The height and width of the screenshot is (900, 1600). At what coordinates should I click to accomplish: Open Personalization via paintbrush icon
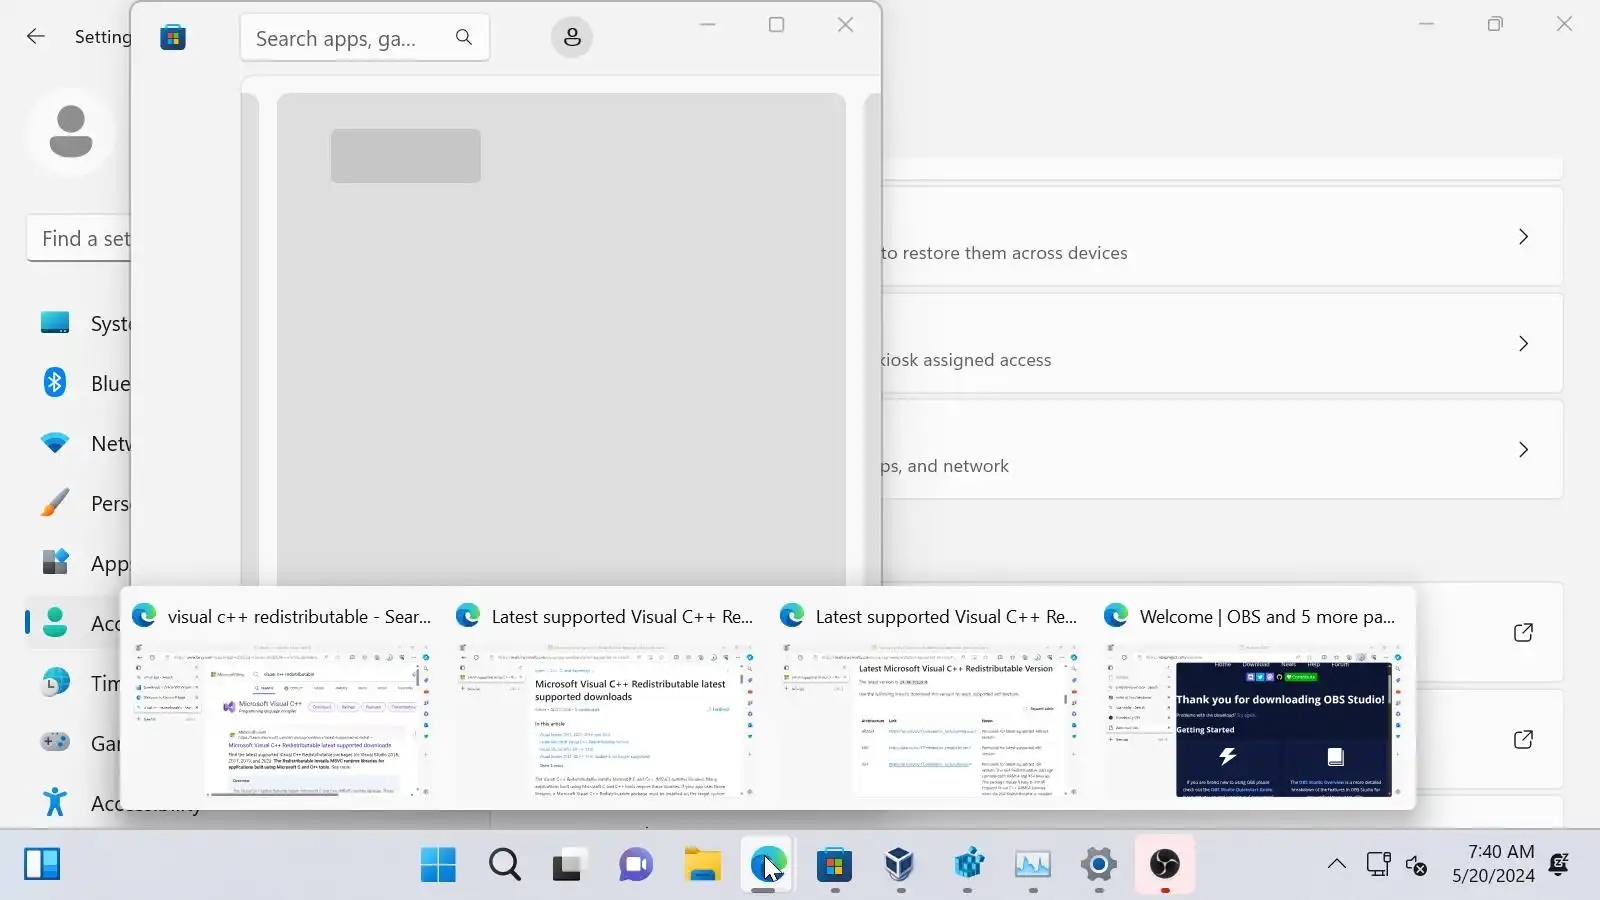(x=55, y=503)
